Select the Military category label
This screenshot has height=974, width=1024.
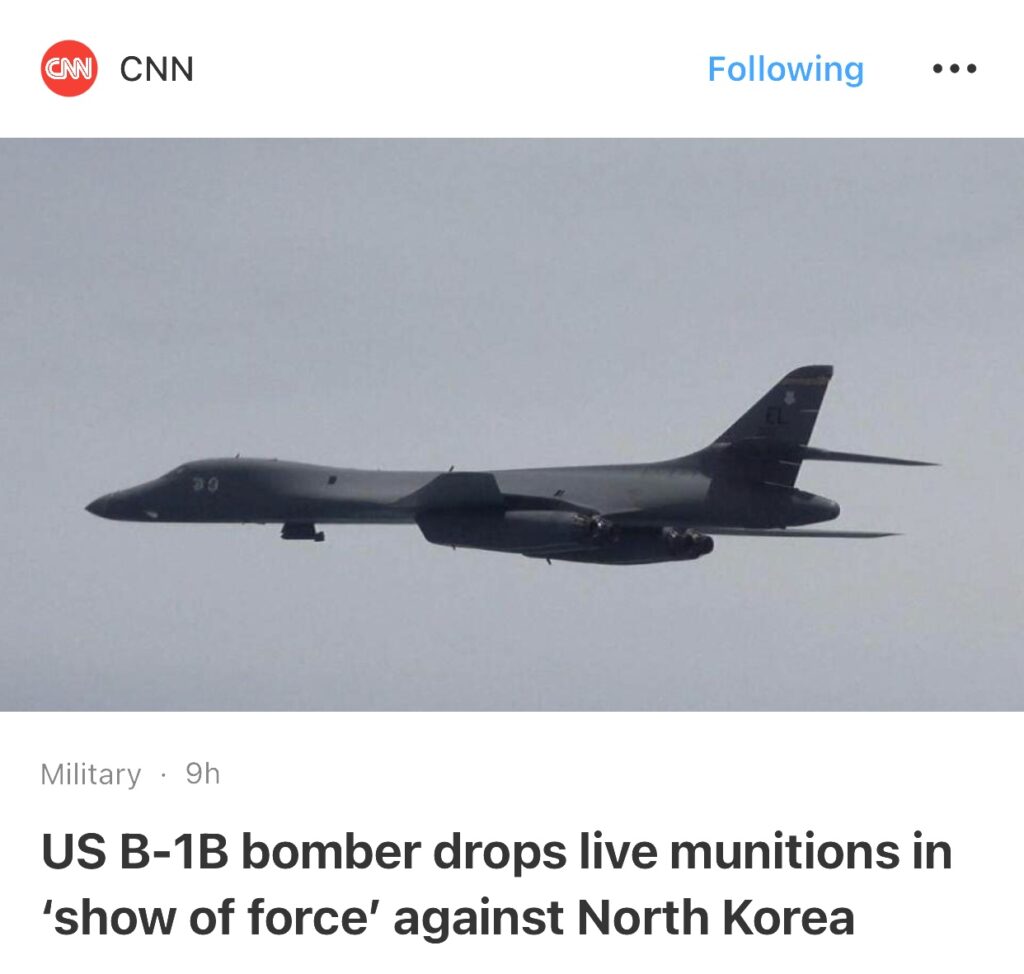pyautogui.click(x=91, y=774)
